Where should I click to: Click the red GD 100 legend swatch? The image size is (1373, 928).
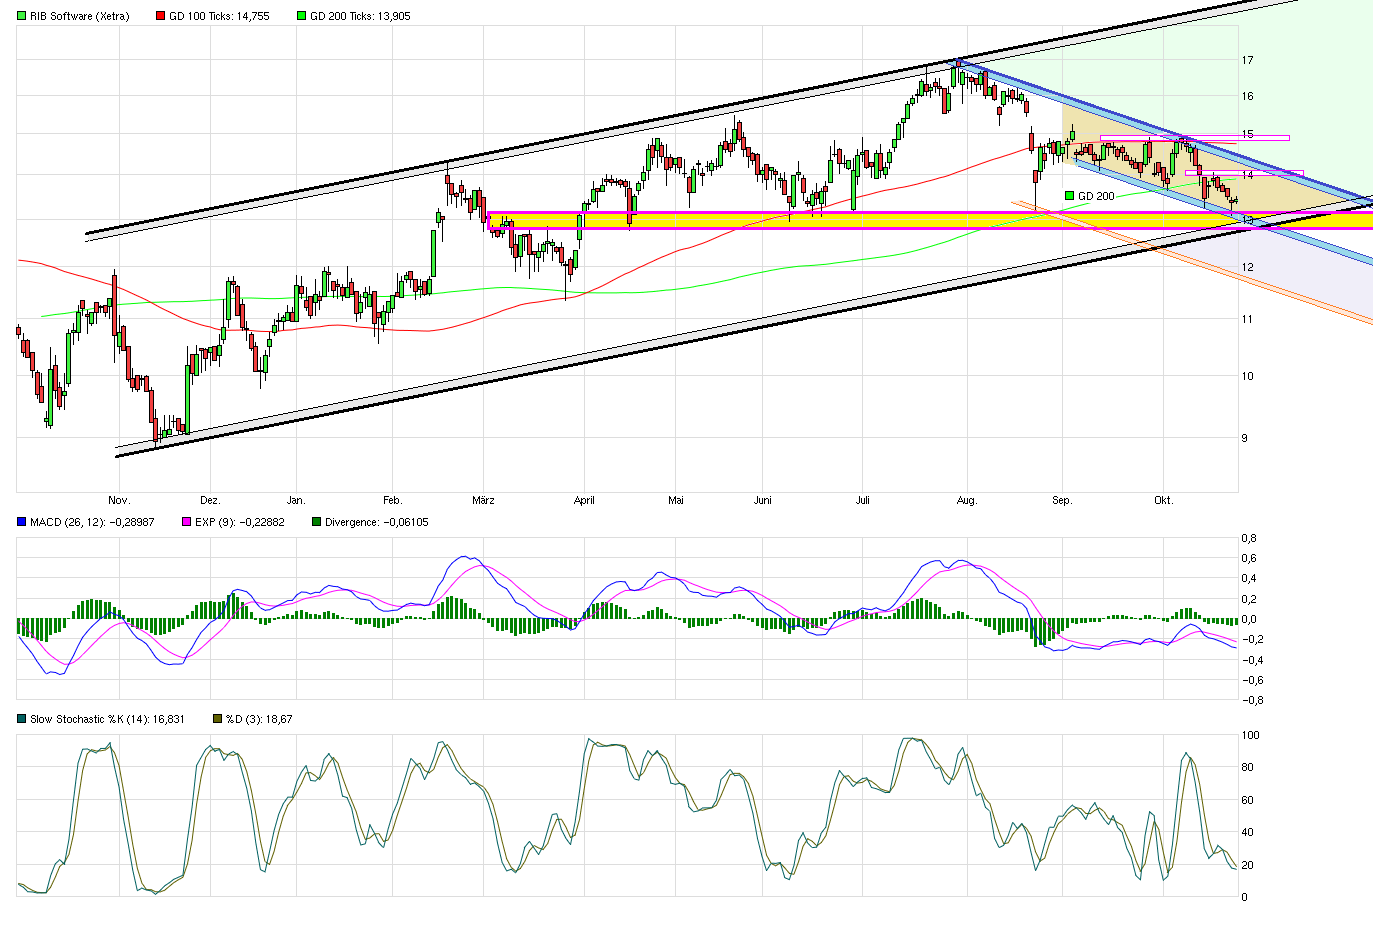pos(161,16)
